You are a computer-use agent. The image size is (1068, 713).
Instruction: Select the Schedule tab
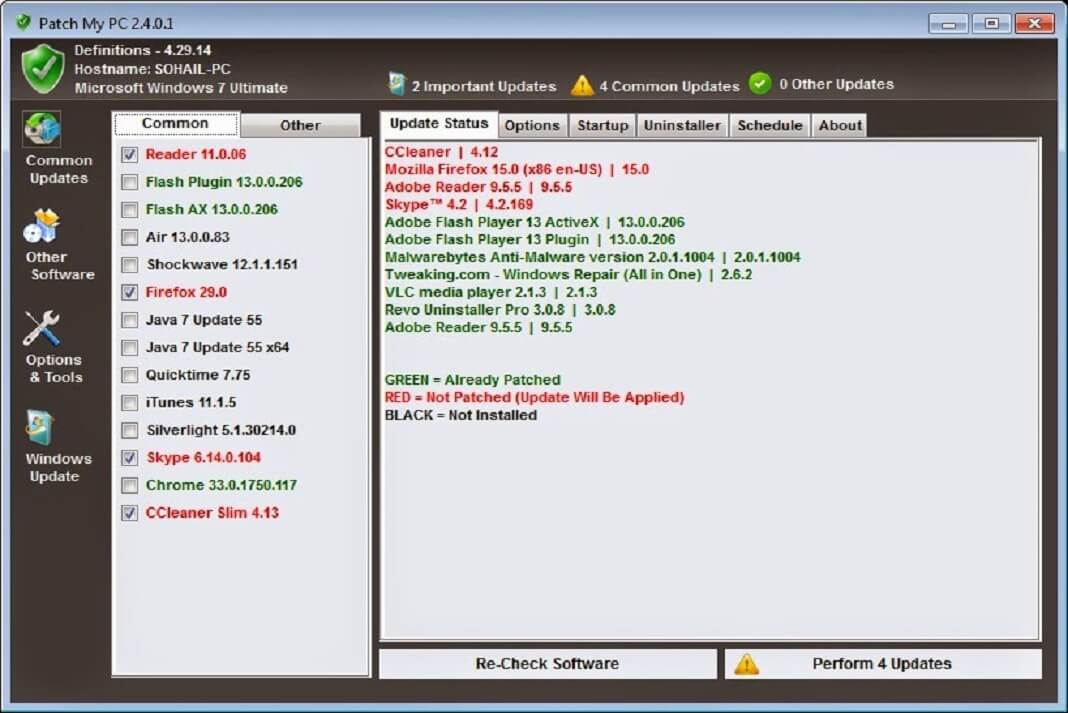(769, 125)
